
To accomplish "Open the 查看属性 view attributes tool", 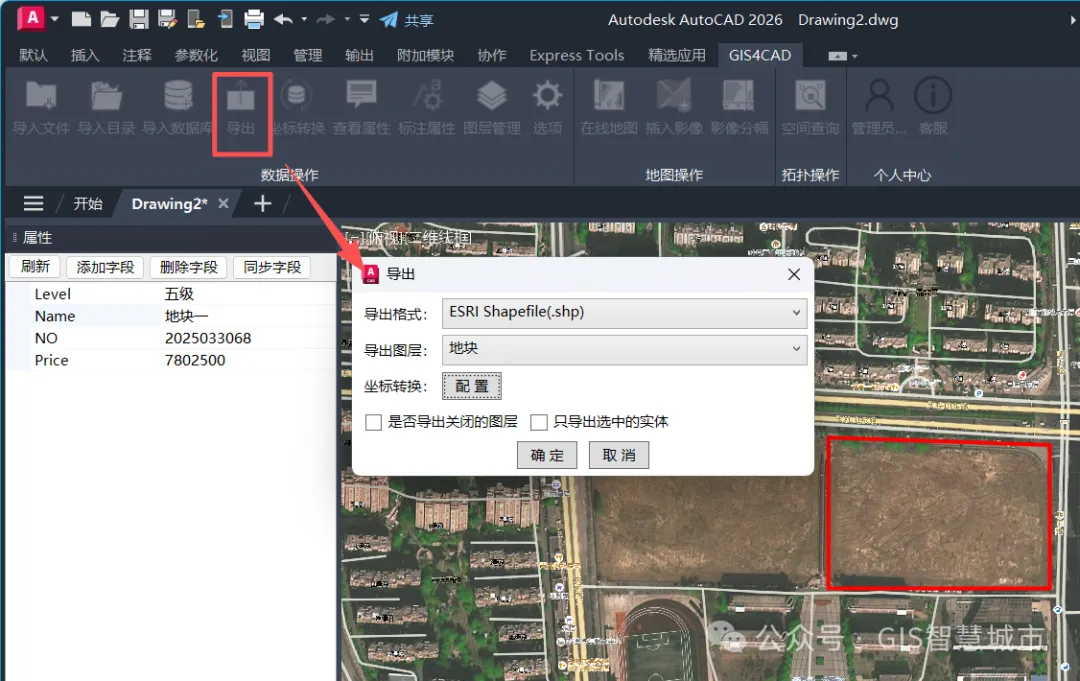I will tap(362, 107).
